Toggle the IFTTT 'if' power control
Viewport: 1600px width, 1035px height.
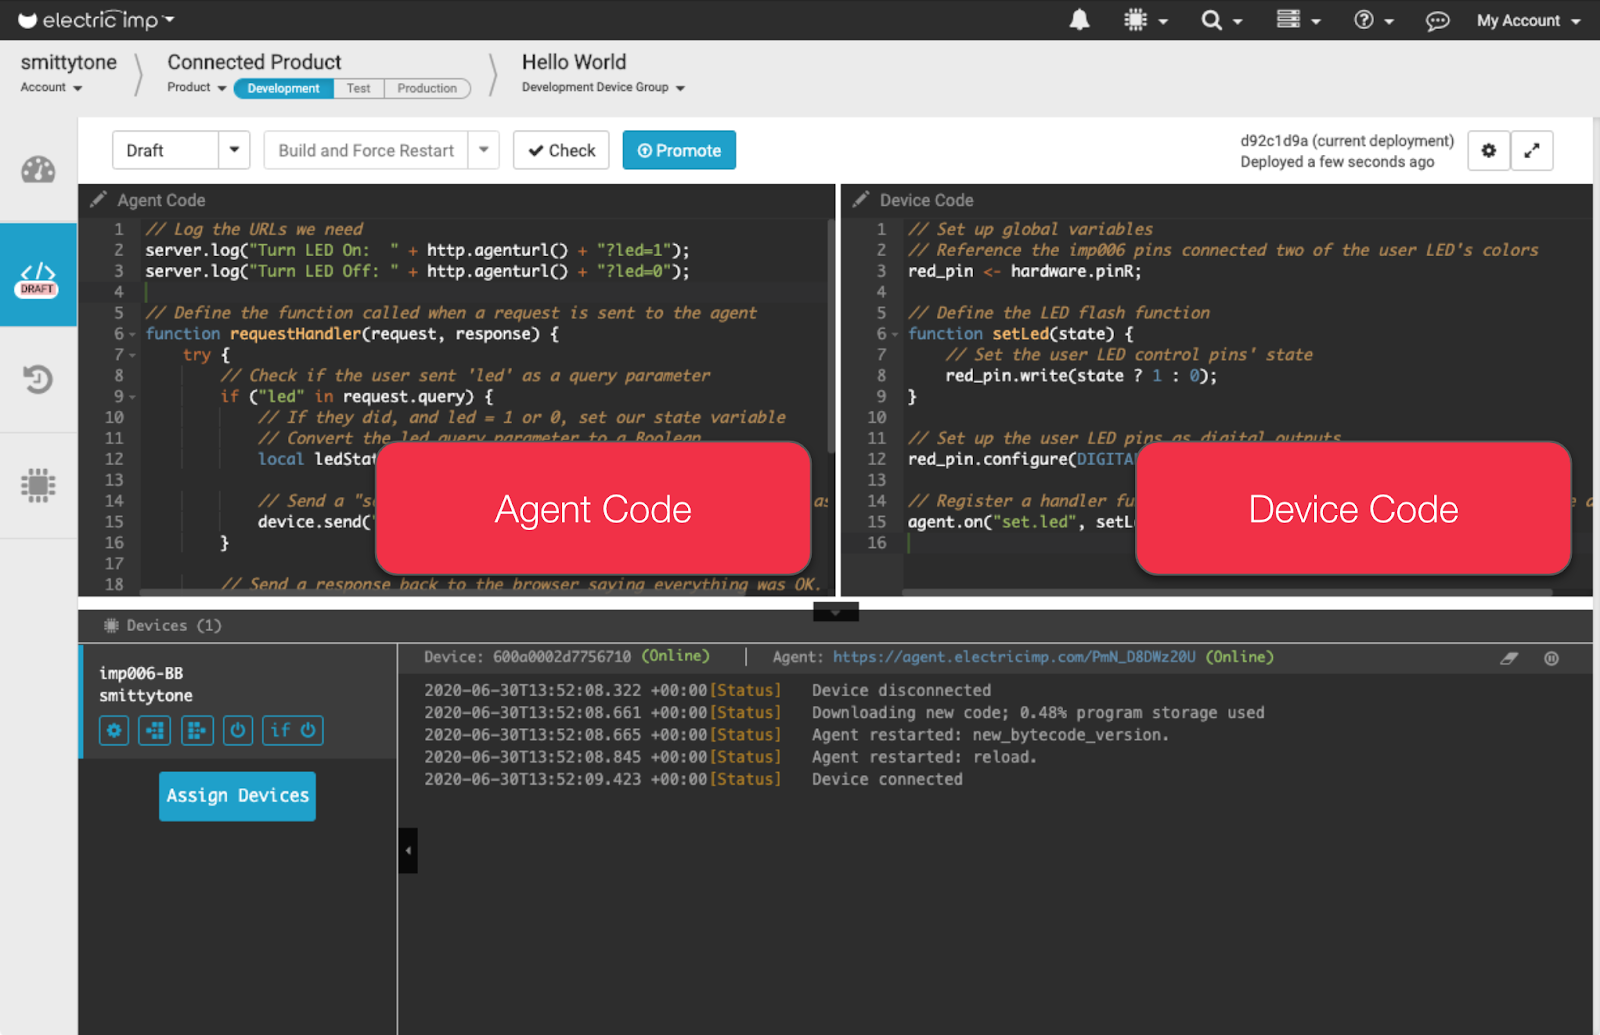(x=292, y=730)
